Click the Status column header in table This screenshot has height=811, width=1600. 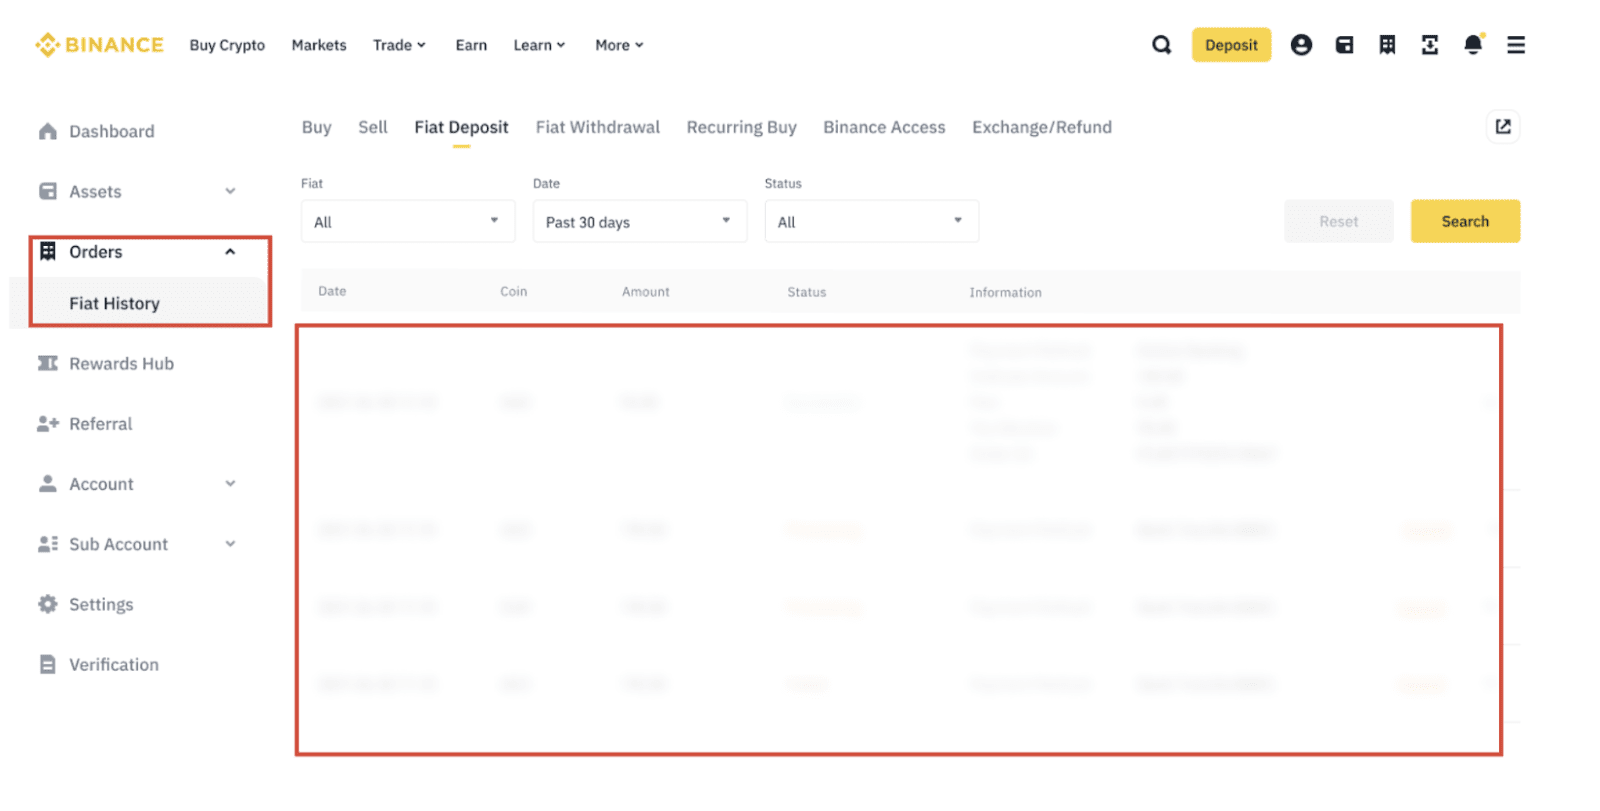pyautogui.click(x=806, y=292)
